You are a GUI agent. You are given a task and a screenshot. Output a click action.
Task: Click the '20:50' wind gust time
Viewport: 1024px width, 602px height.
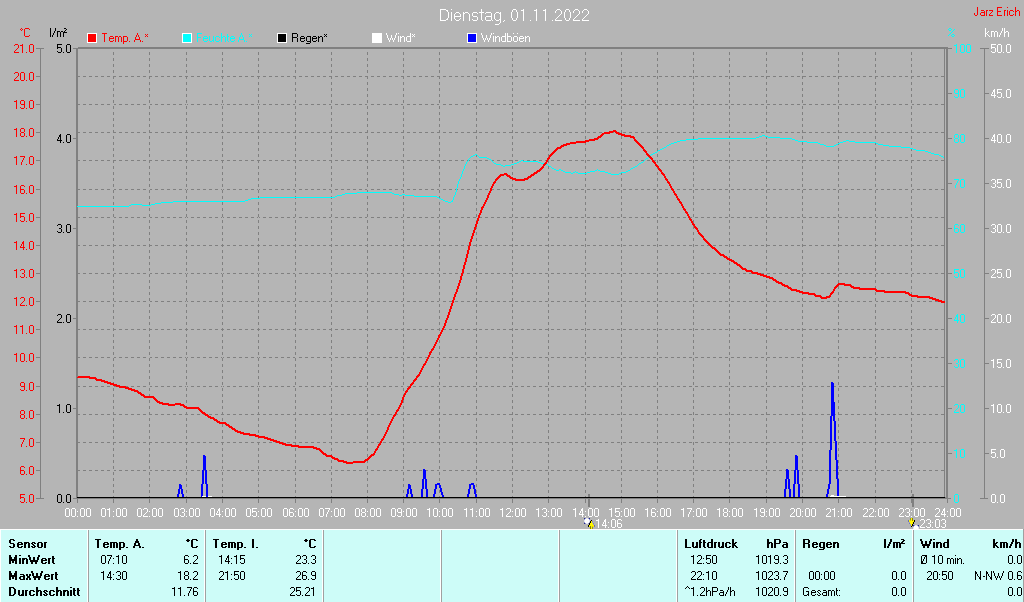(x=940, y=577)
